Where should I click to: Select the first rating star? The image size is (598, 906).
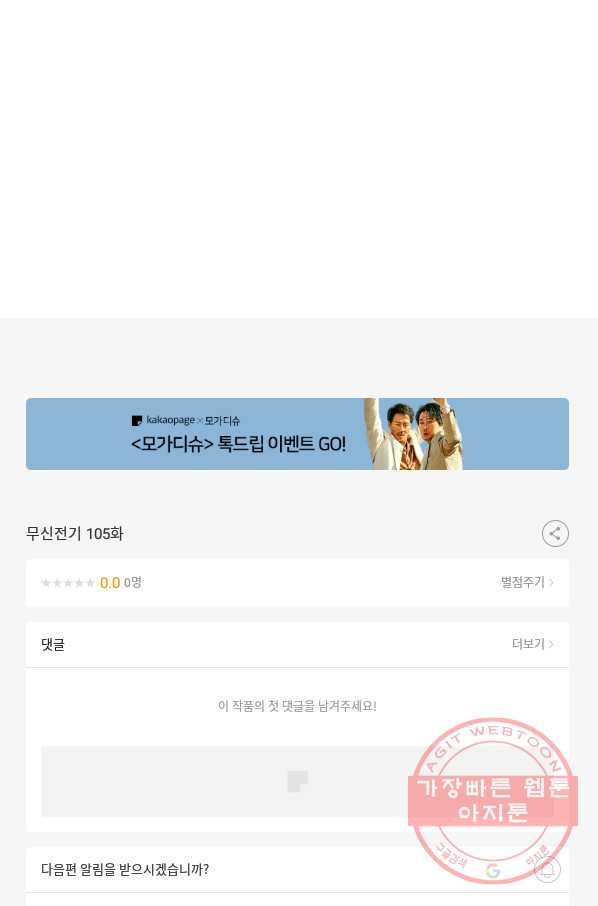point(46,583)
